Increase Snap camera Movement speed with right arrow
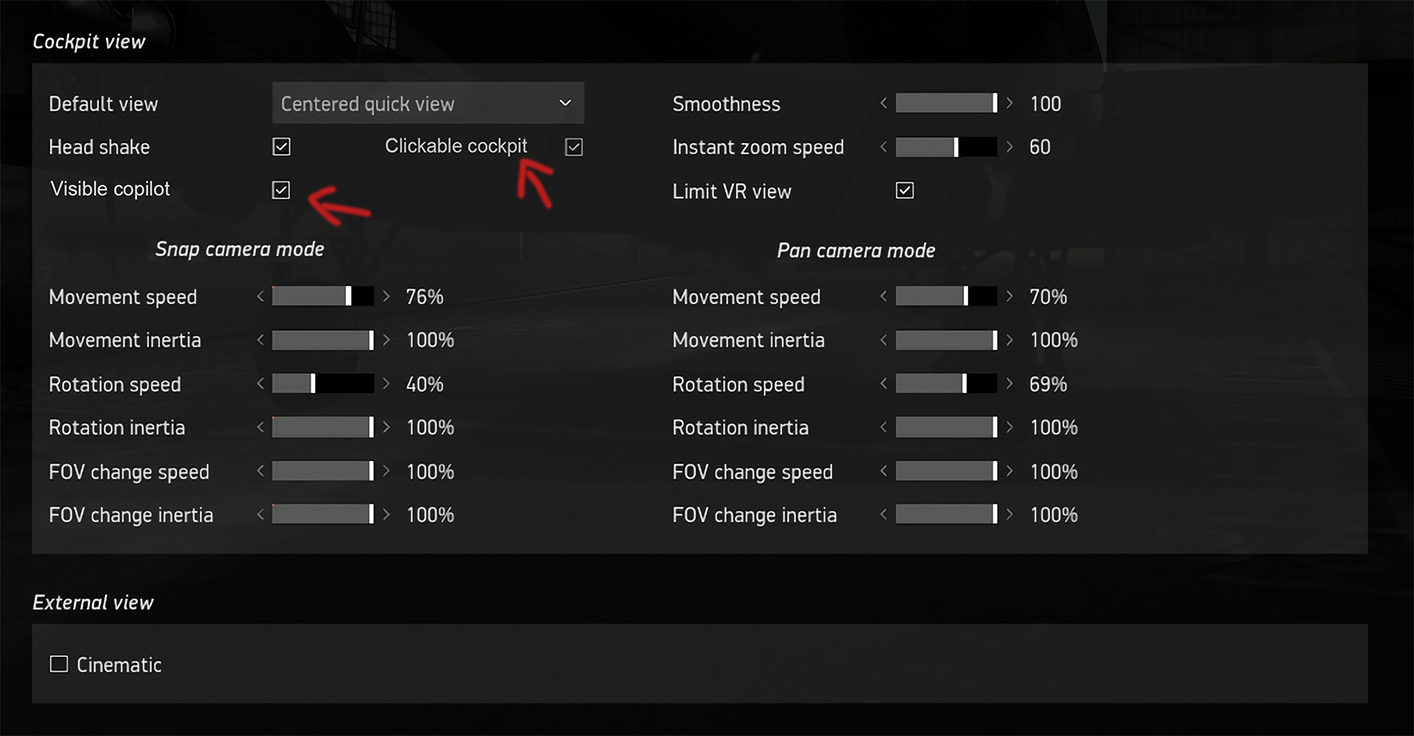The image size is (1414, 736). tap(386, 297)
